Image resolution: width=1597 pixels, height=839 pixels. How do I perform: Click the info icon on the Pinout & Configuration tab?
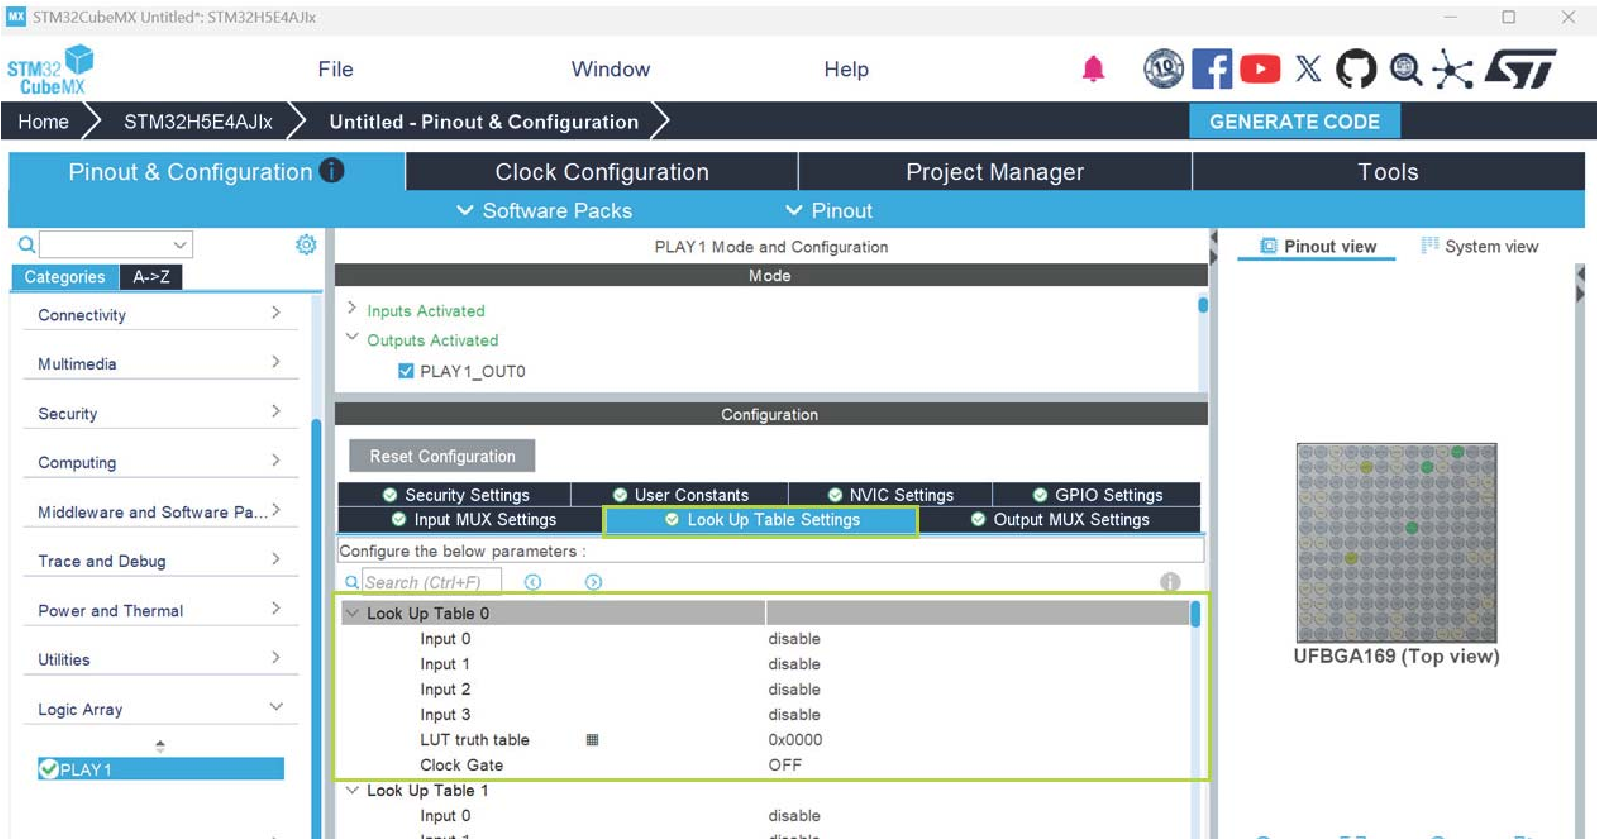(x=331, y=171)
